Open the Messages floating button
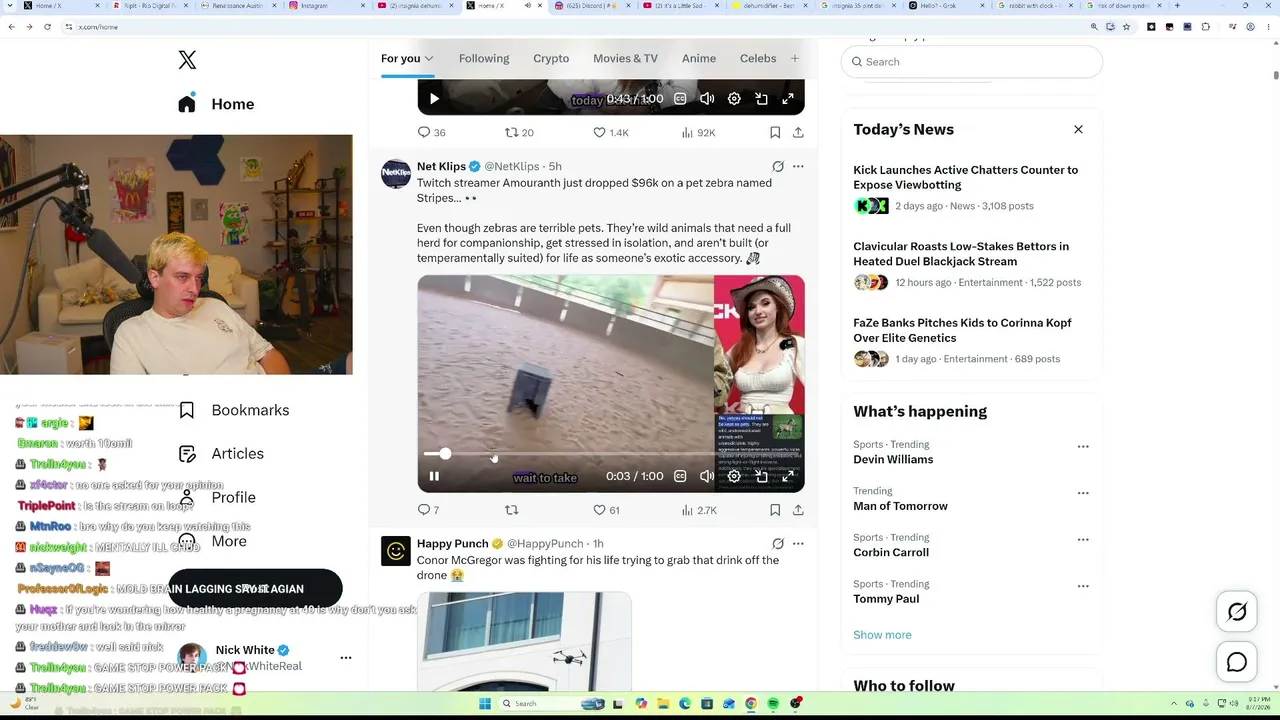Screen dimensions: 1280x720 (1237, 662)
